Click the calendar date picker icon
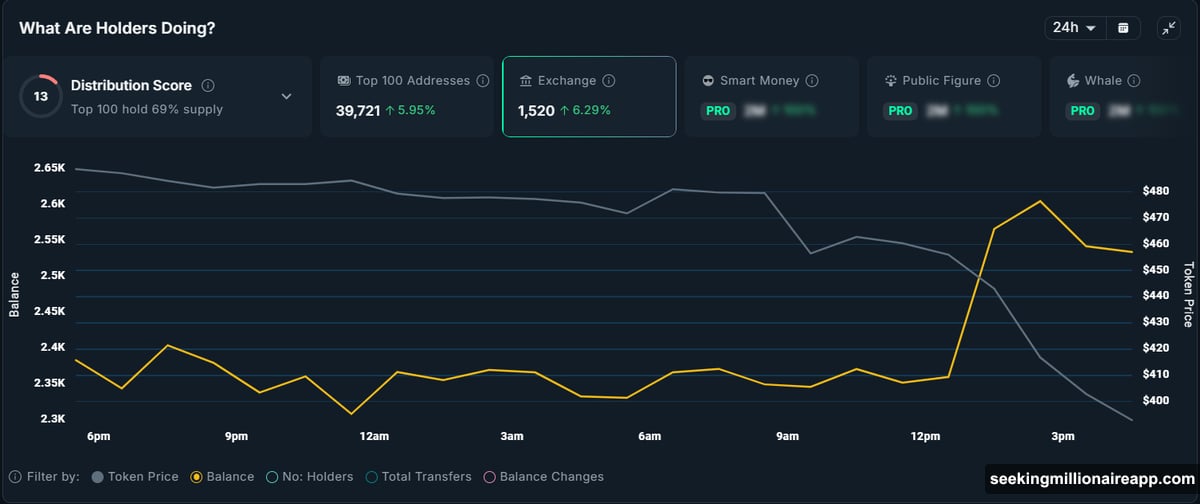The width and height of the screenshot is (1200, 504). 1123,28
